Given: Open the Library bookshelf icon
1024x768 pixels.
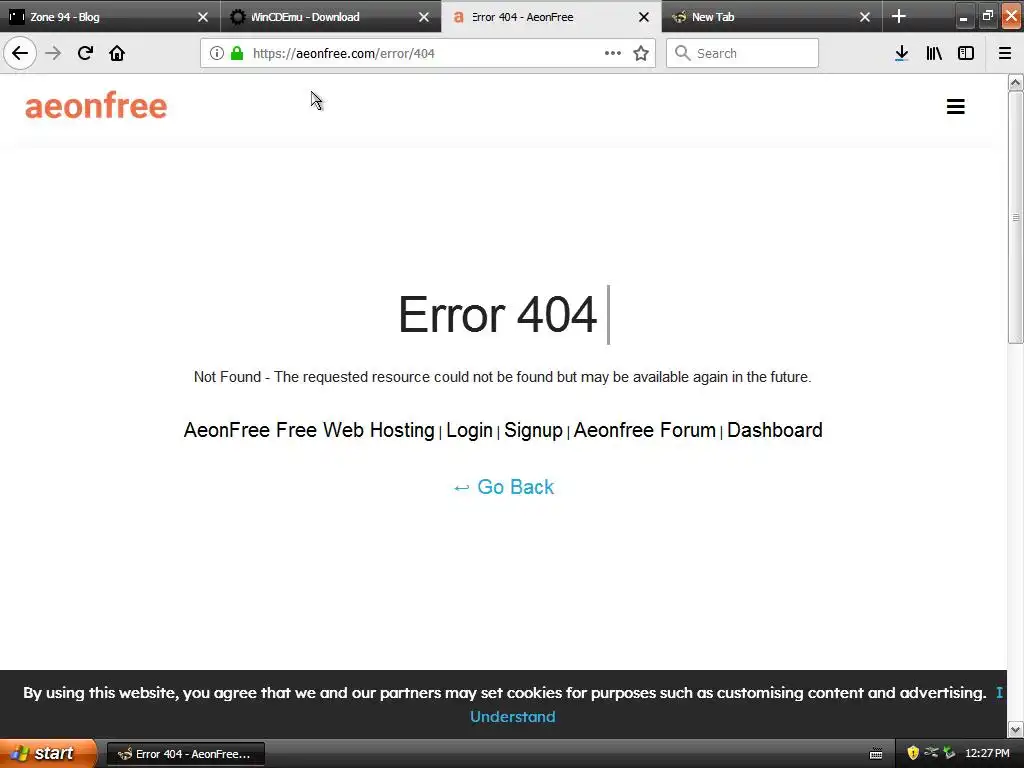Looking at the screenshot, I should click(934, 54).
